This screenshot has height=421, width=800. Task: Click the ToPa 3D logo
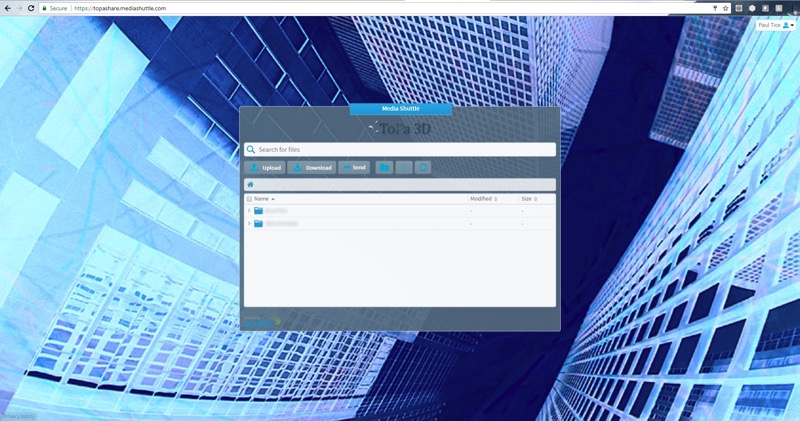coord(400,129)
